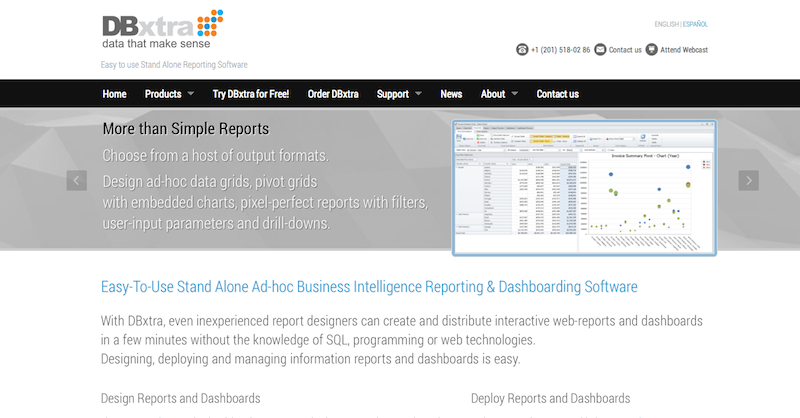Select Contact us in the navigation bar
The width and height of the screenshot is (800, 418).
(x=558, y=94)
